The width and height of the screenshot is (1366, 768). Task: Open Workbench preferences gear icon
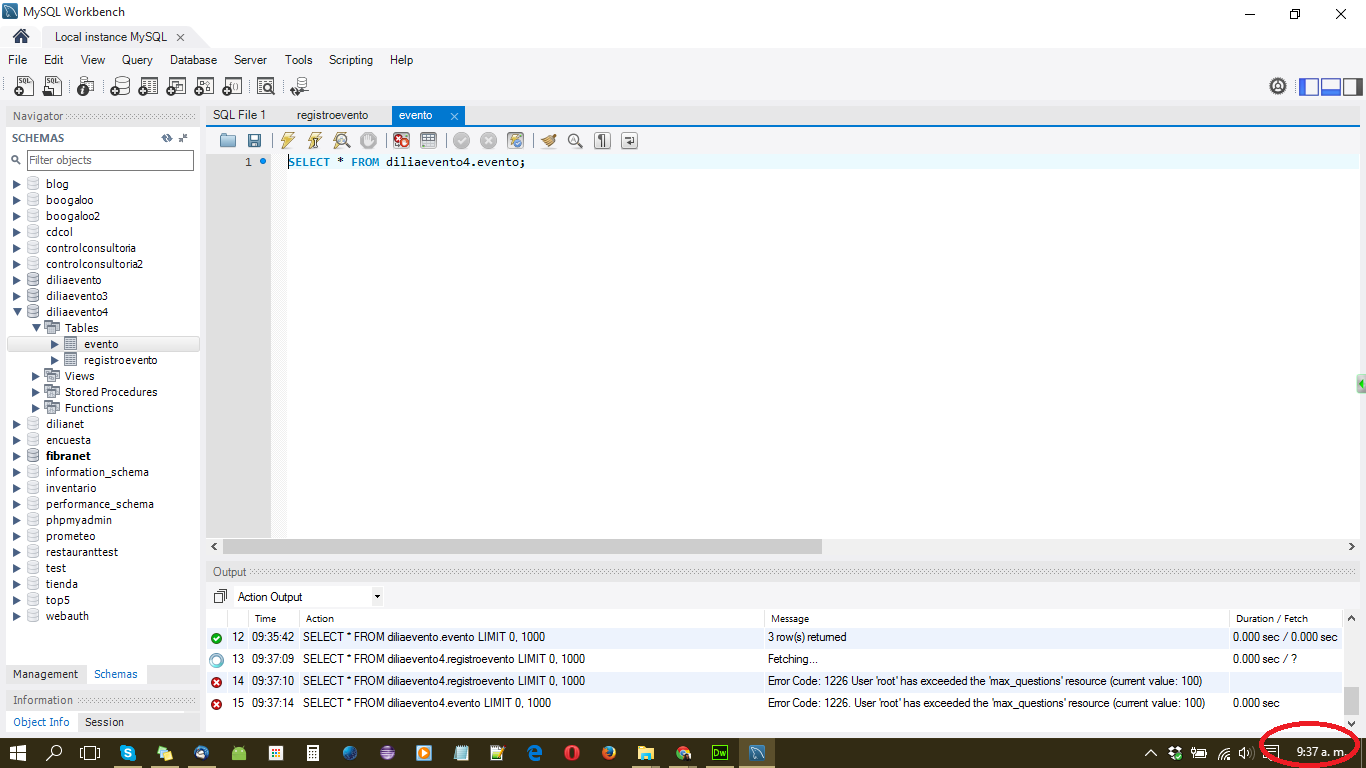[x=1278, y=86]
